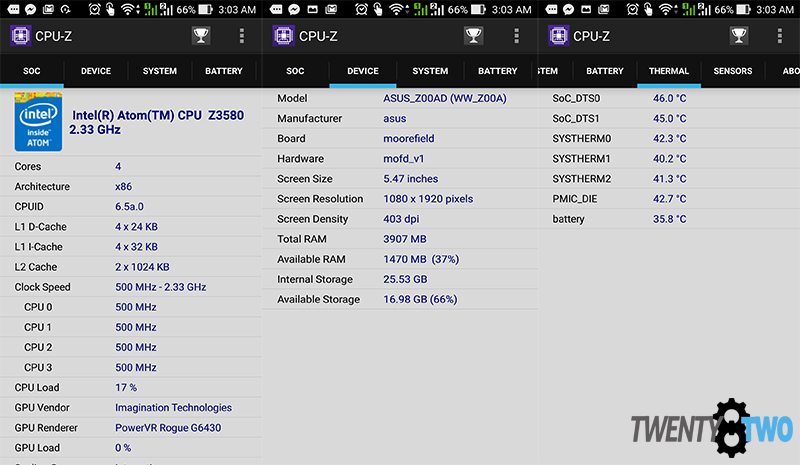
Task: Tap SYSTHERM1 temperature 40.2 °C
Action: 669,159
